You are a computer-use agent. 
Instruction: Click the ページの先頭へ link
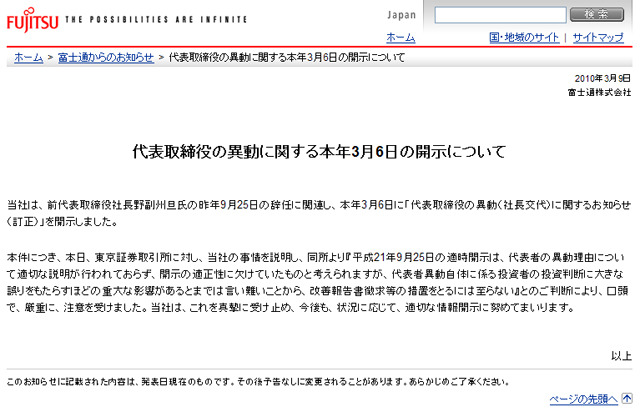pyautogui.click(x=584, y=399)
